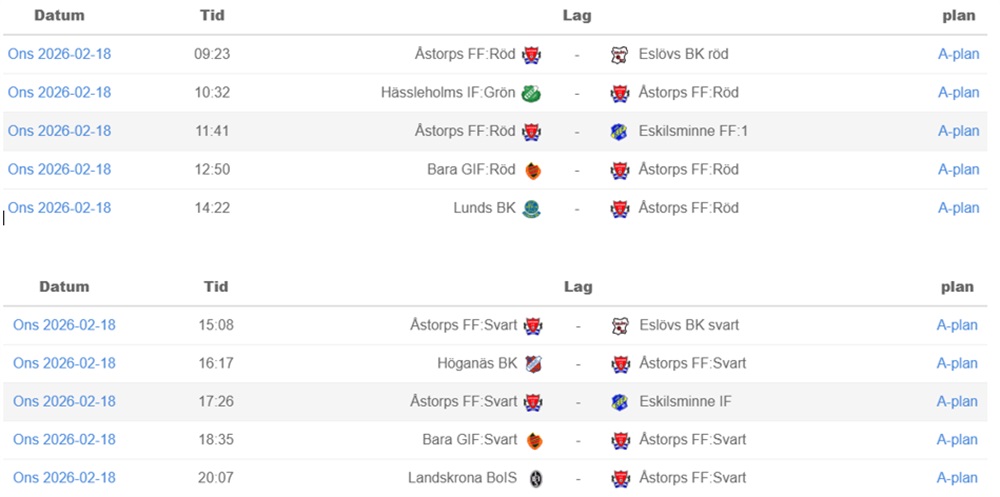Click the Landskrona BoIS team name
This screenshot has height=497, width=1000.
(462, 477)
